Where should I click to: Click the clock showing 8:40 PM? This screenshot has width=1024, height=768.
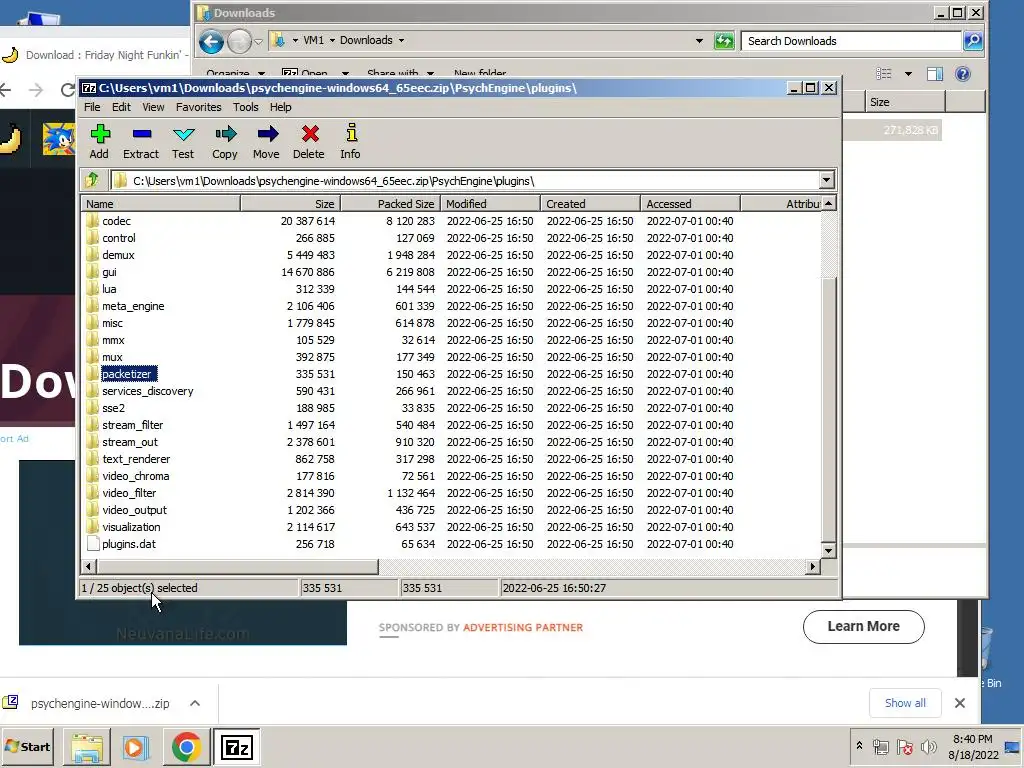[972, 739]
